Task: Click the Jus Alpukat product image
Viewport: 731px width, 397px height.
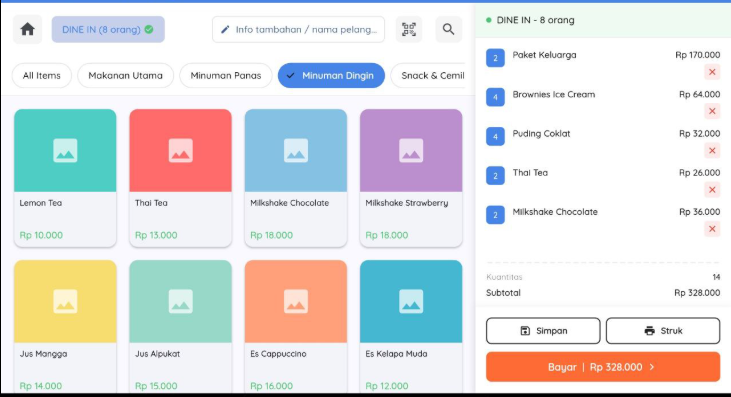Action: [180, 301]
